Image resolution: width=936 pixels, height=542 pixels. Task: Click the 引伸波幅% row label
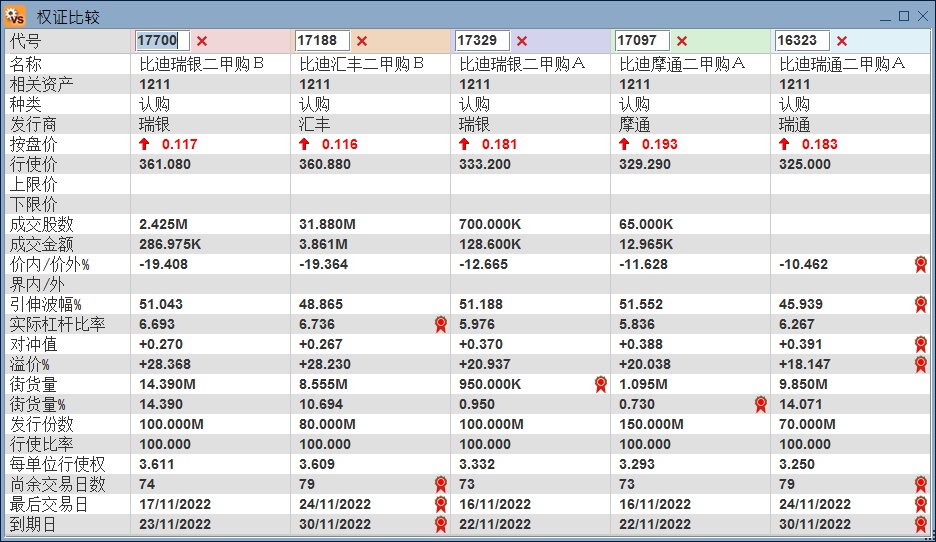click(45, 304)
